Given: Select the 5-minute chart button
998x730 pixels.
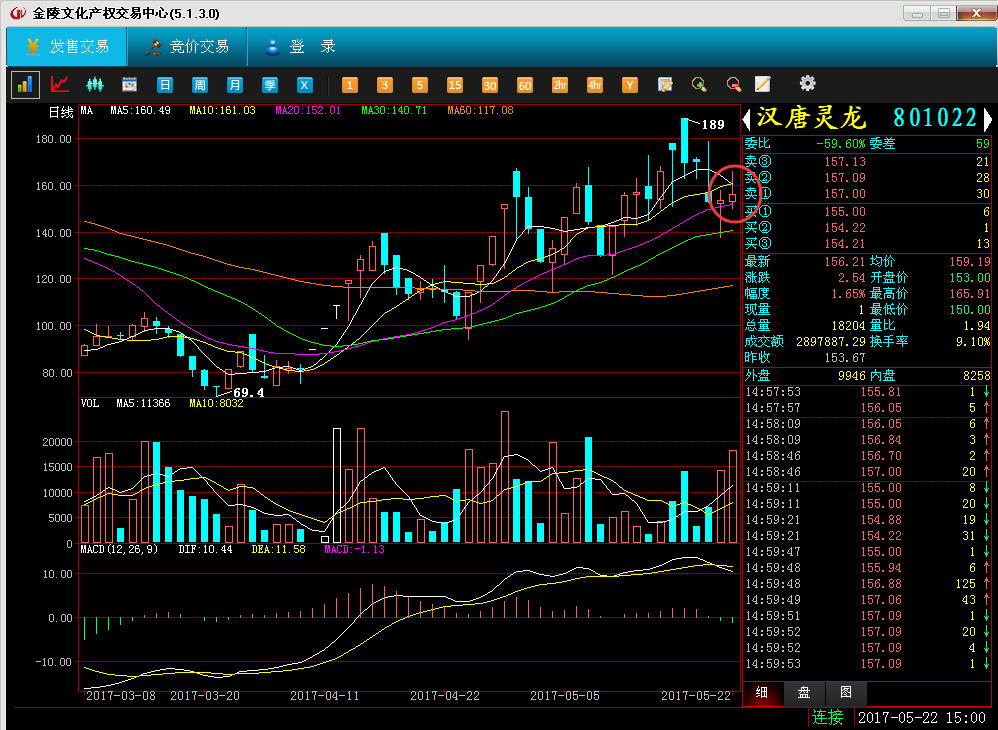Looking at the screenshot, I should click(x=419, y=85).
